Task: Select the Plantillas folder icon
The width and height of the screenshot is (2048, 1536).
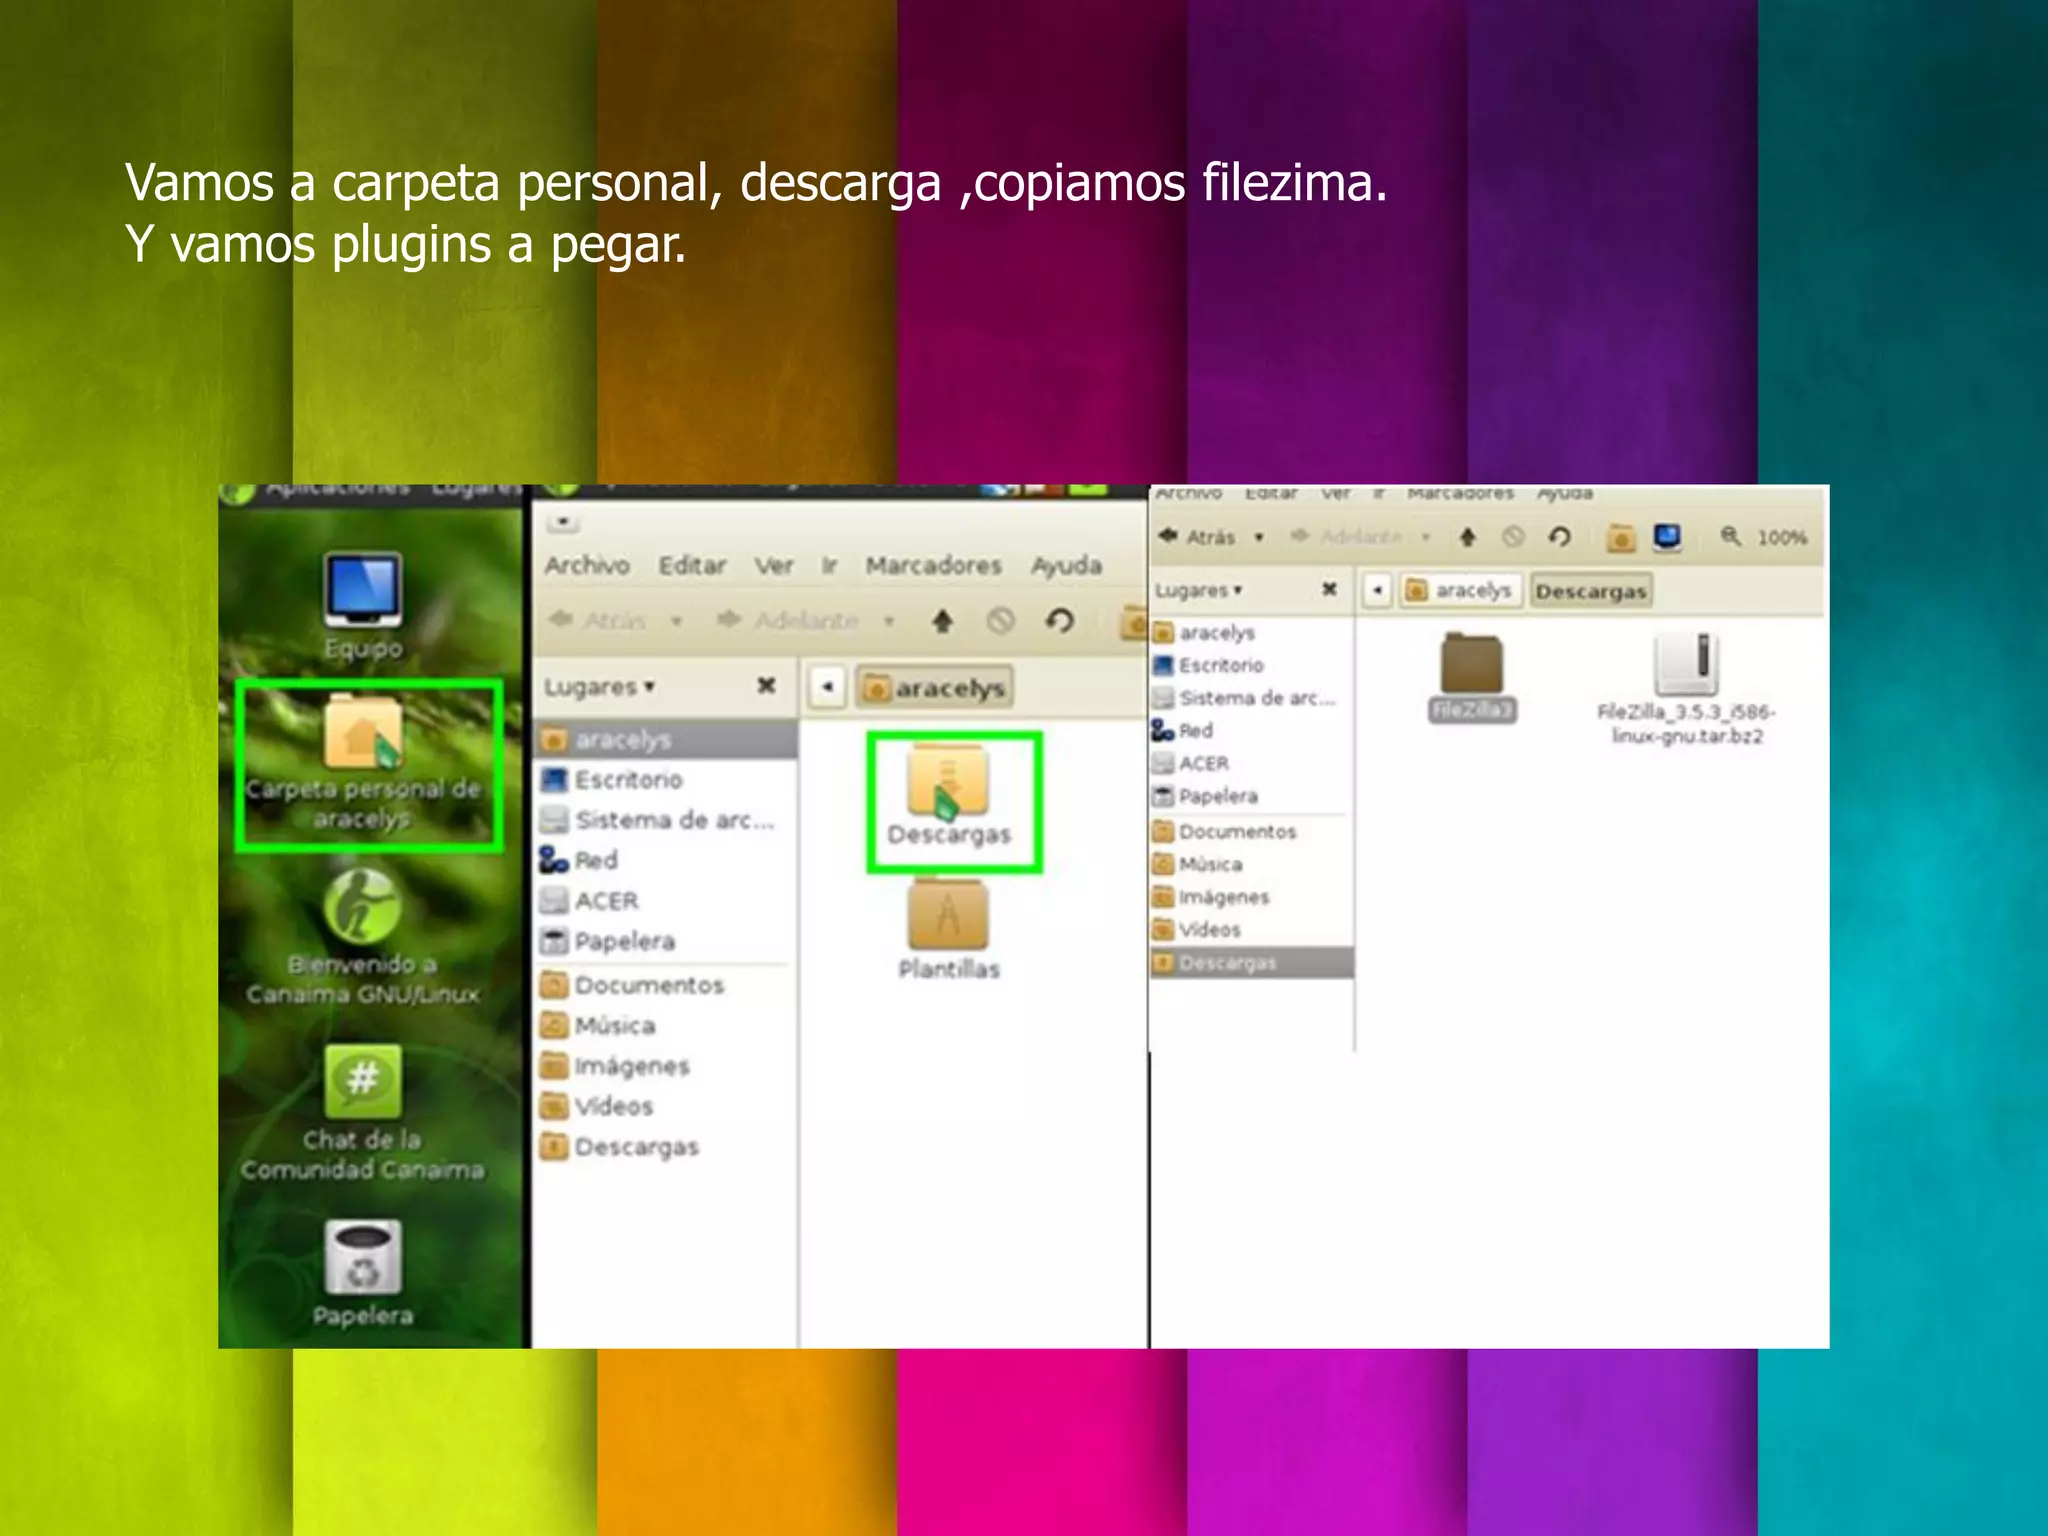Action: tap(949, 930)
